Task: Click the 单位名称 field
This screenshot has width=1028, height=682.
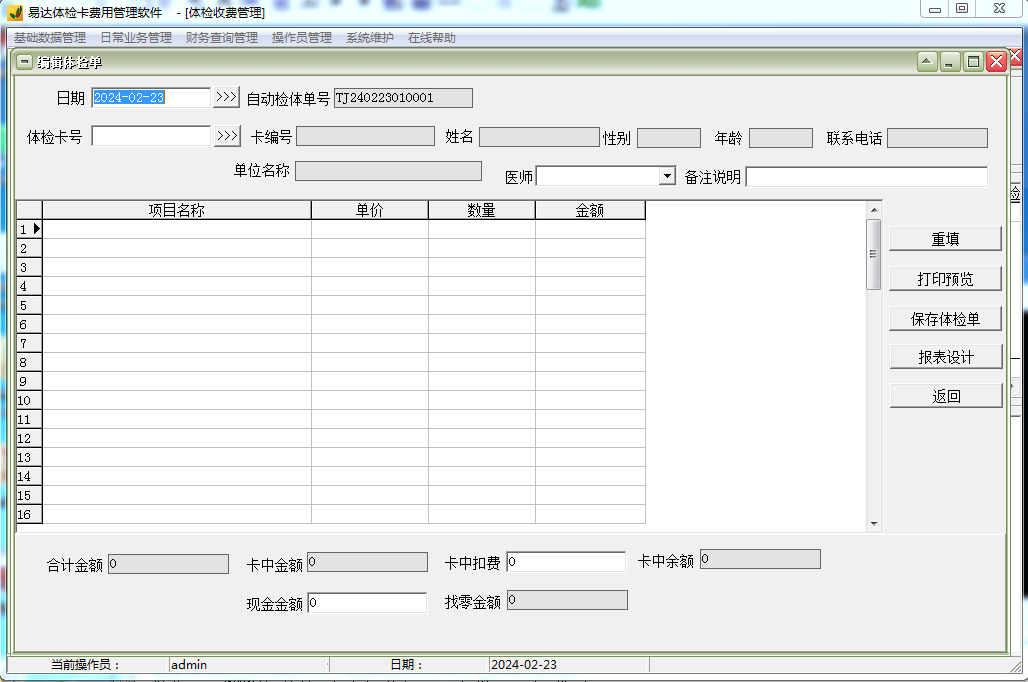Action: pos(388,171)
